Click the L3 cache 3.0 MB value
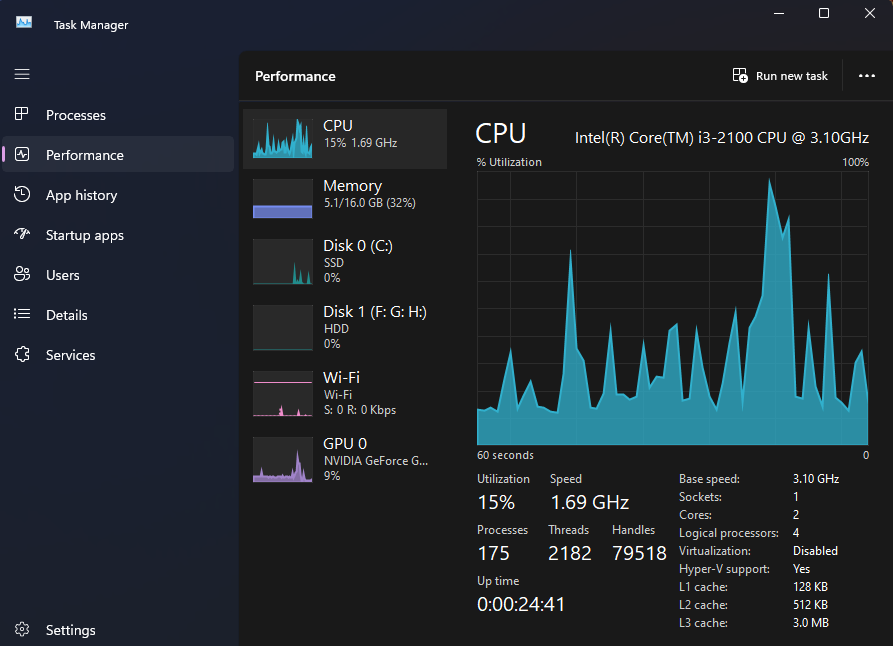Screen dimensions: 893x646 810,623
